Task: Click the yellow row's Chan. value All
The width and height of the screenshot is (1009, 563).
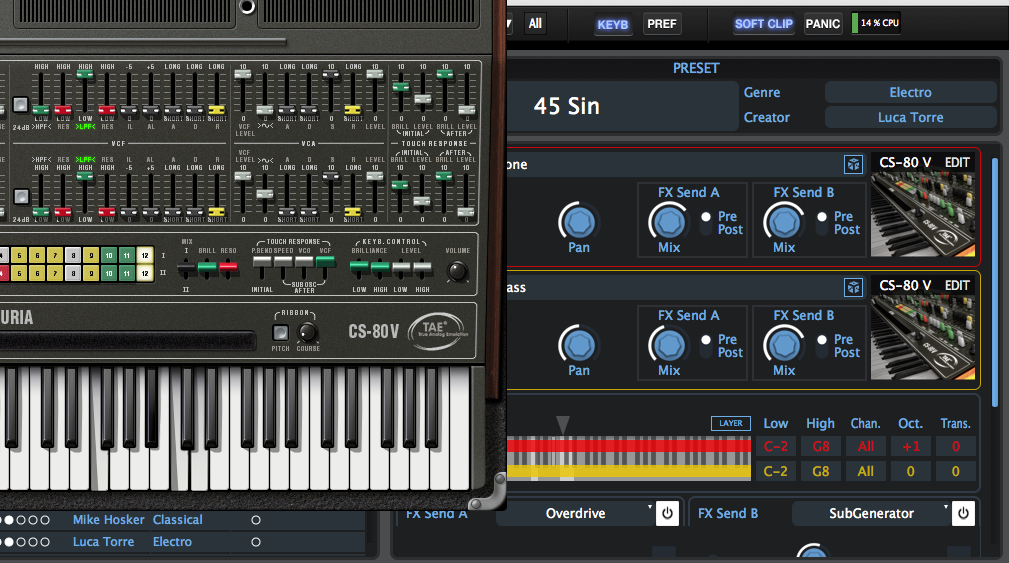Action: click(866, 472)
